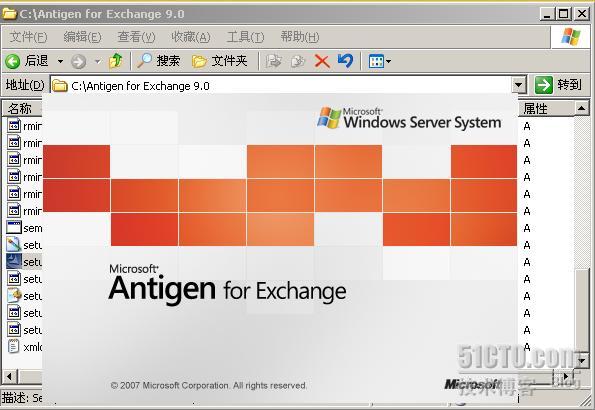Viewport: 595px width, 410px height.
Task: Sort by the 属性 column header
Action: pyautogui.click(x=546, y=109)
